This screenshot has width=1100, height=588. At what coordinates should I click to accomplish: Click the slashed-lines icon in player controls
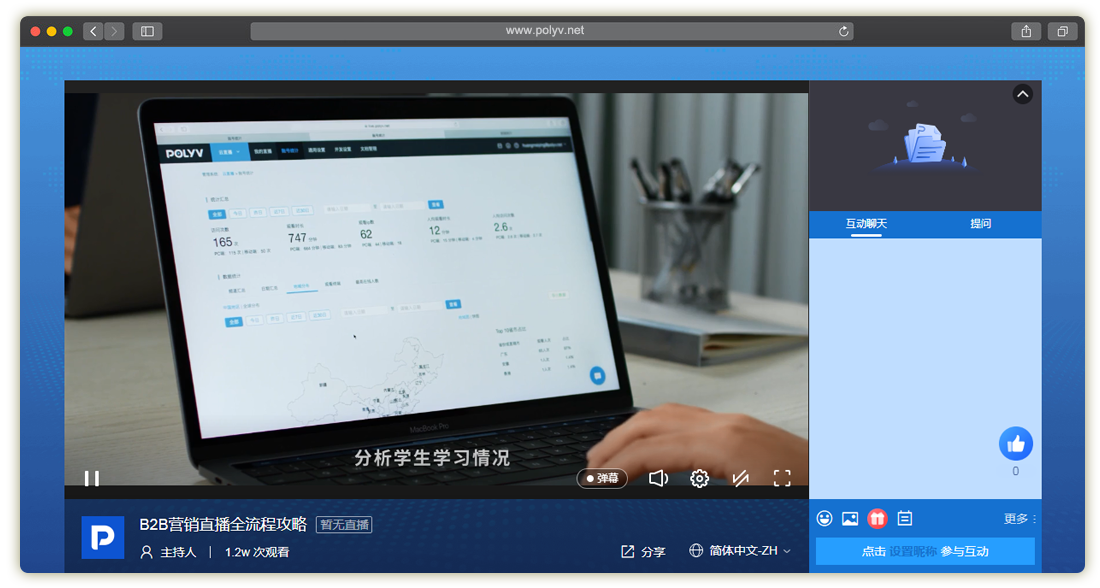point(740,478)
